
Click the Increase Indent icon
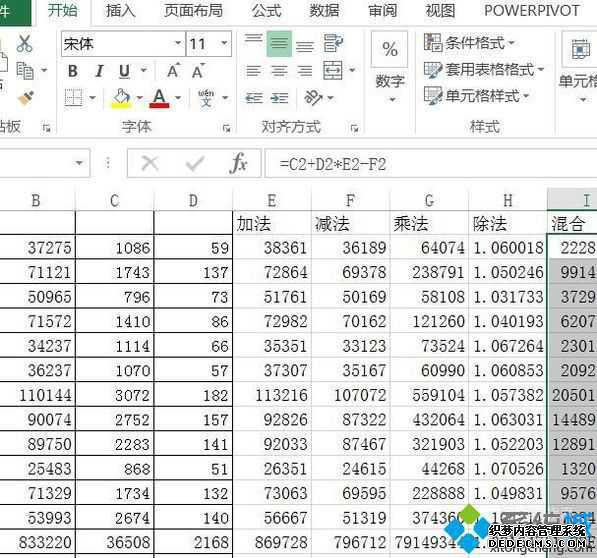pos(279,98)
